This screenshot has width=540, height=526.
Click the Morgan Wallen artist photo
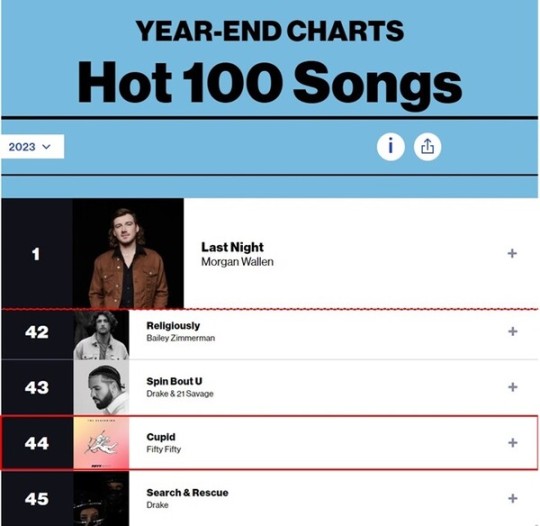click(128, 254)
